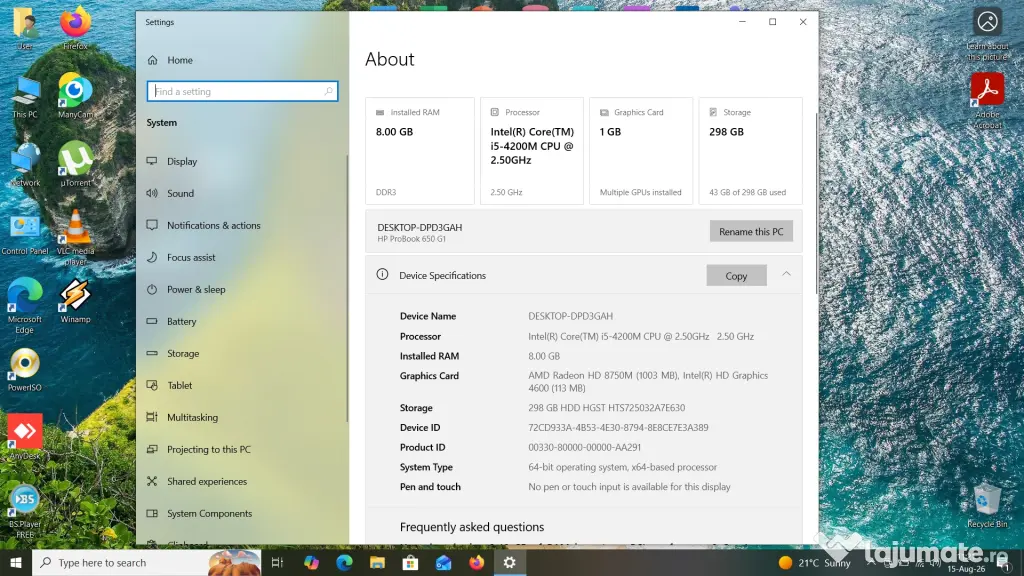Launch uTorrent from the desktop
The width and height of the screenshot is (1024, 576).
(75, 165)
